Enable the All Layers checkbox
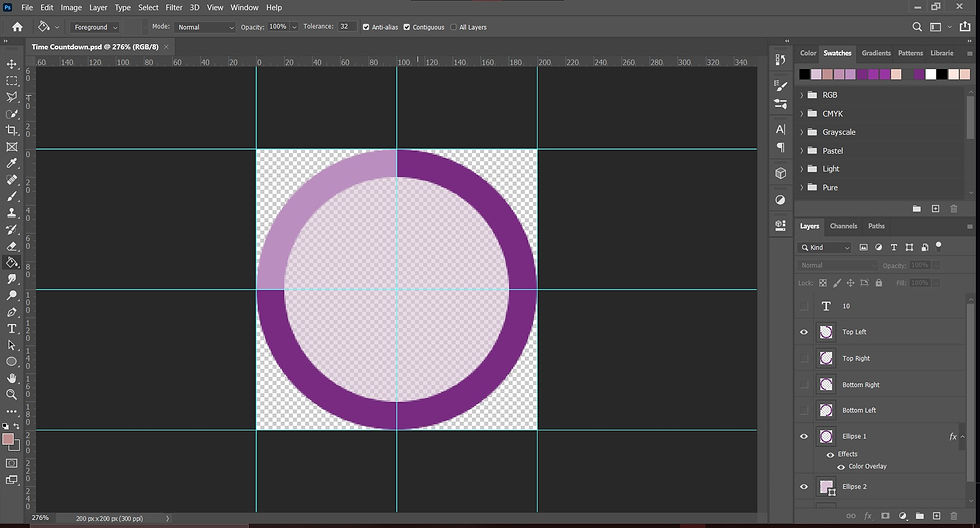 click(454, 27)
